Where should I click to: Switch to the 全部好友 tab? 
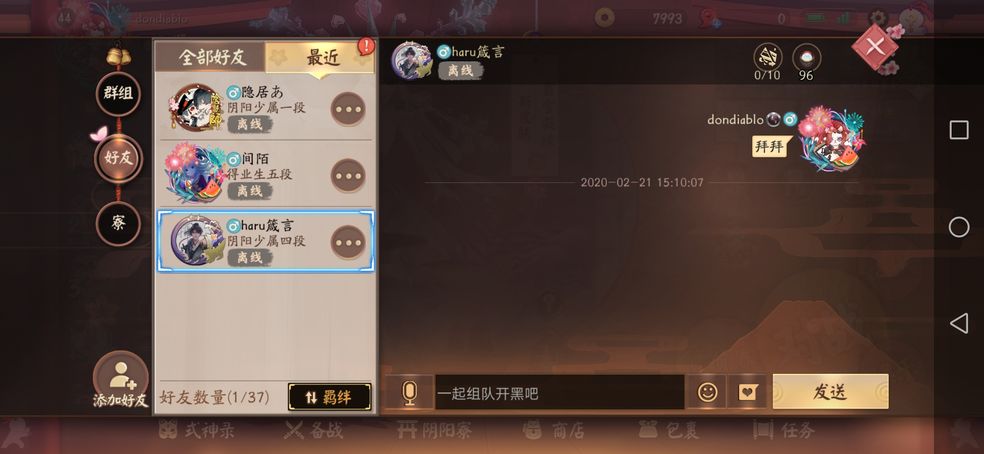211,58
